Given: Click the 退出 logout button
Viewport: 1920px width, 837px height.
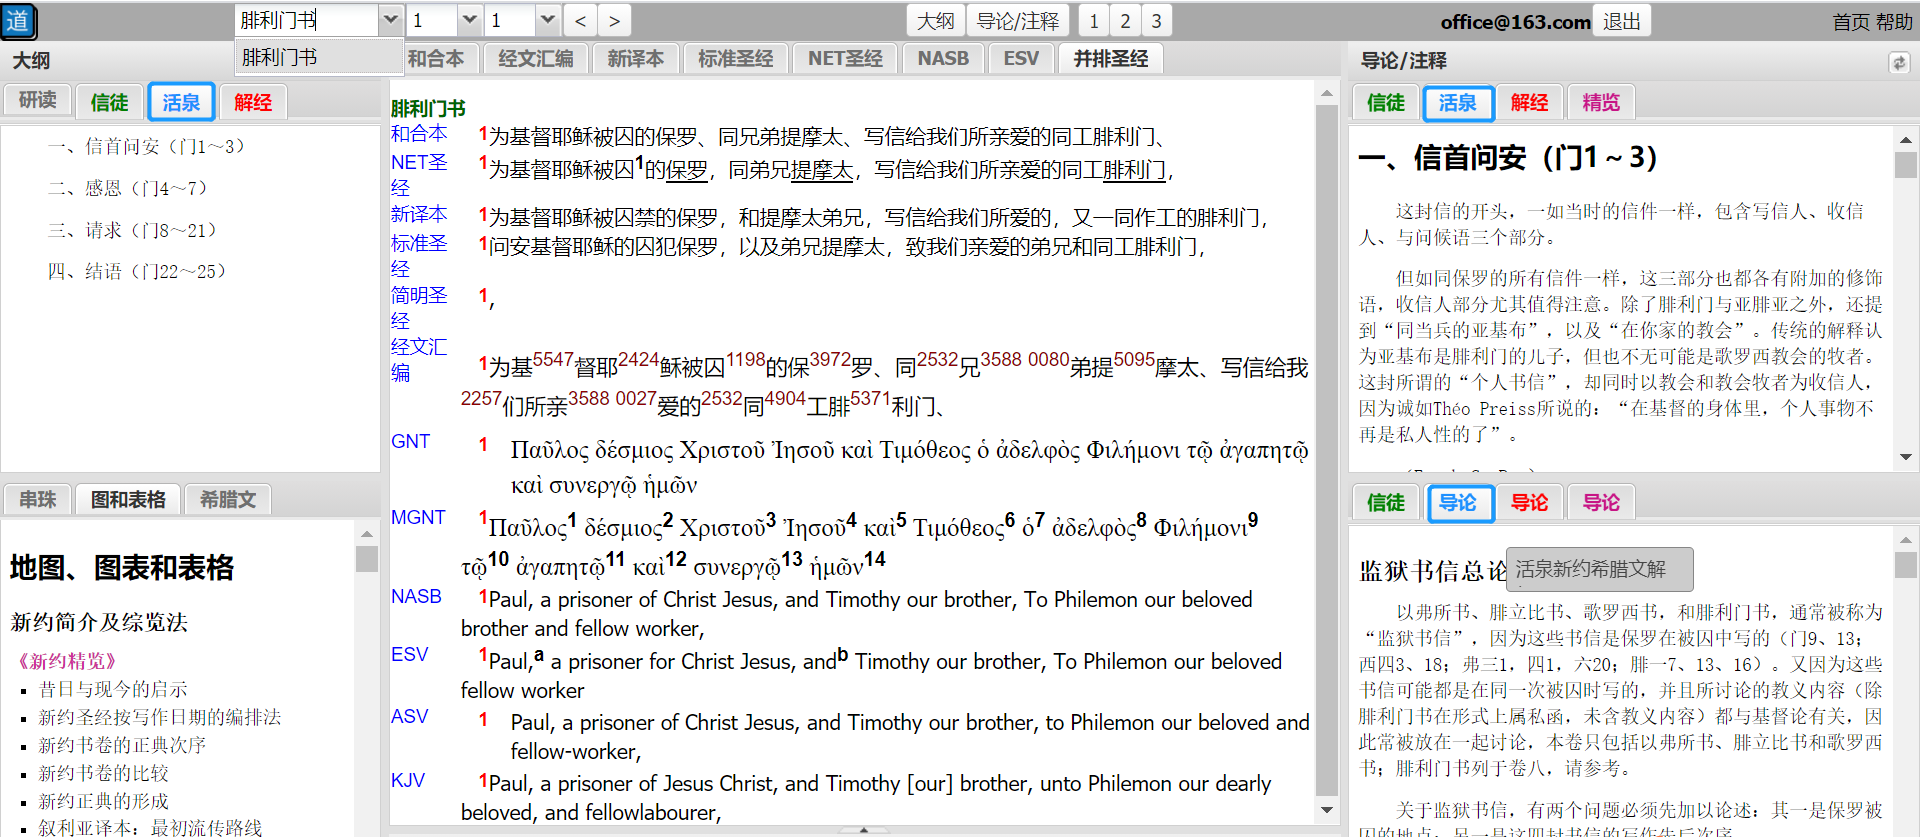Looking at the screenshot, I should pos(1621,21).
